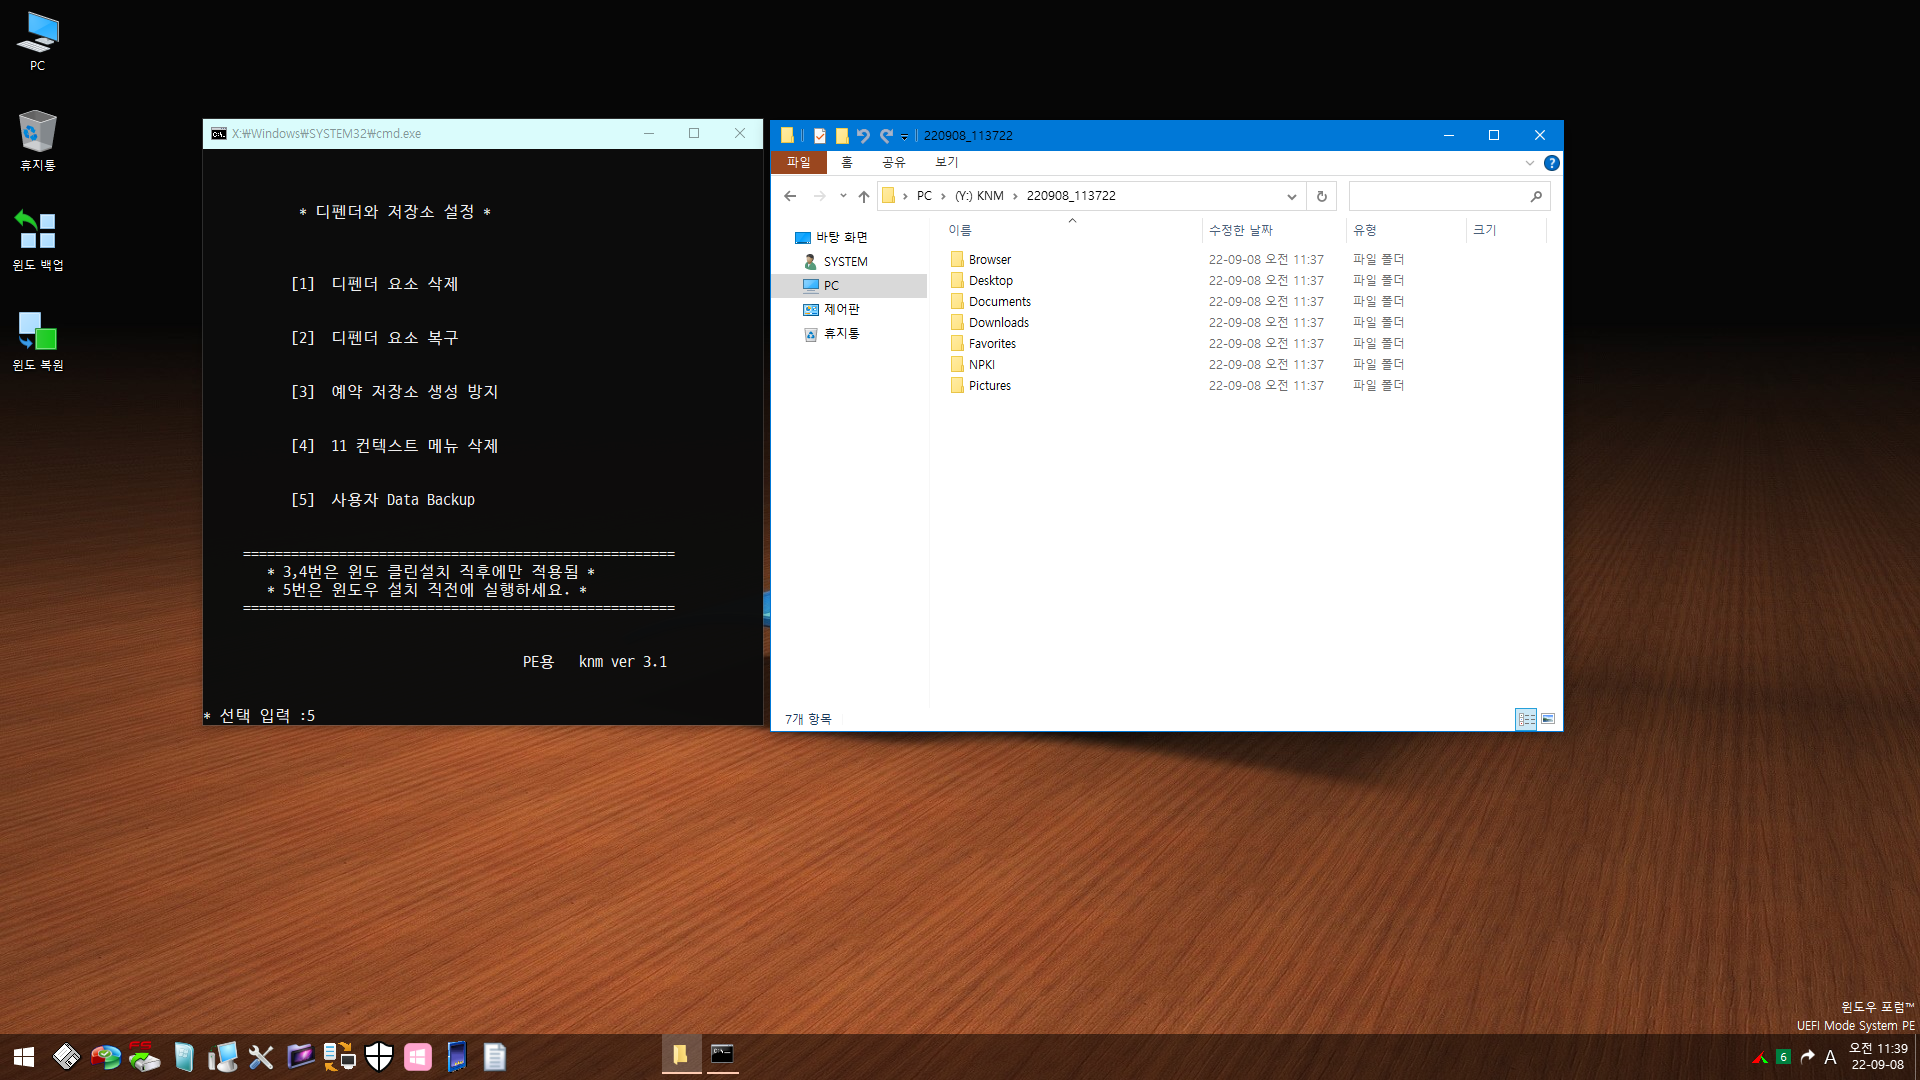Expand the Explorer ribbon chevron
This screenshot has height=1080, width=1920.
tap(1529, 163)
